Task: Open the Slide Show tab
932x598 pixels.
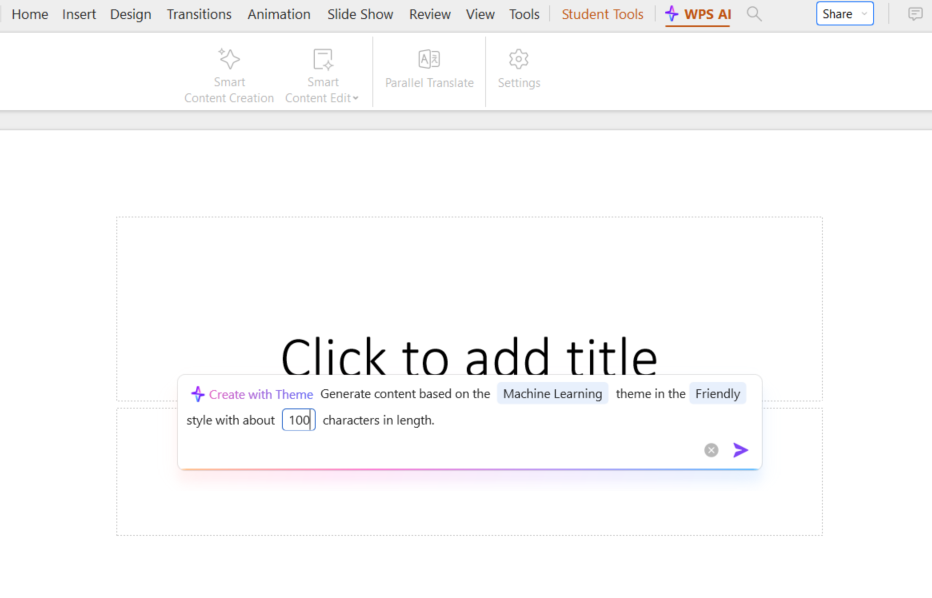Action: (360, 14)
